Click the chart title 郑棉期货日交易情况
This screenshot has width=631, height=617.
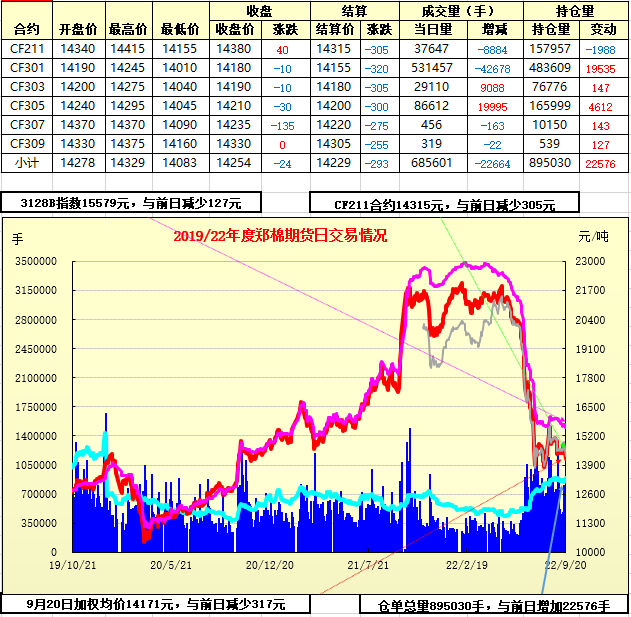click(x=279, y=236)
